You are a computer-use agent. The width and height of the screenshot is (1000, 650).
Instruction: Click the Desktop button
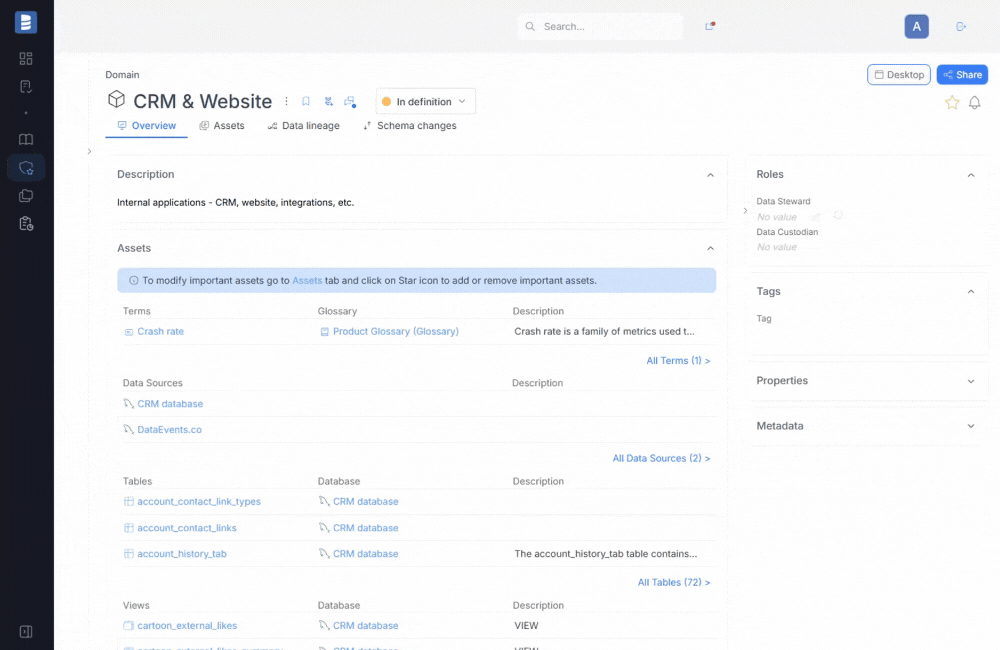point(899,75)
